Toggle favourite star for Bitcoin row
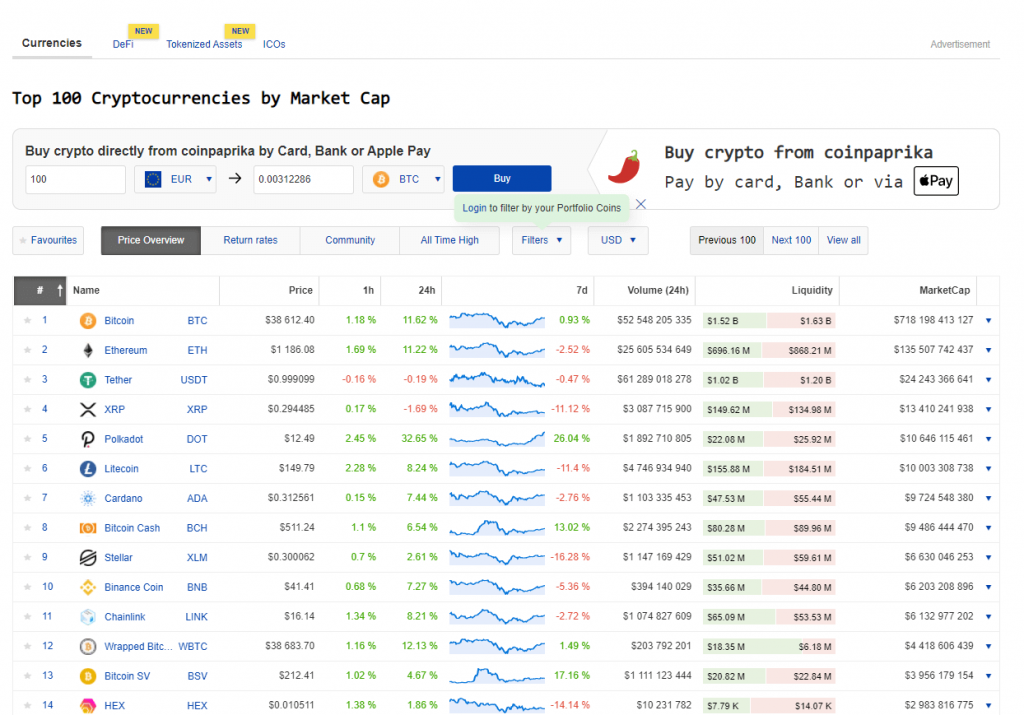Screen dimensions: 1024x715 pyautogui.click(x=27, y=321)
